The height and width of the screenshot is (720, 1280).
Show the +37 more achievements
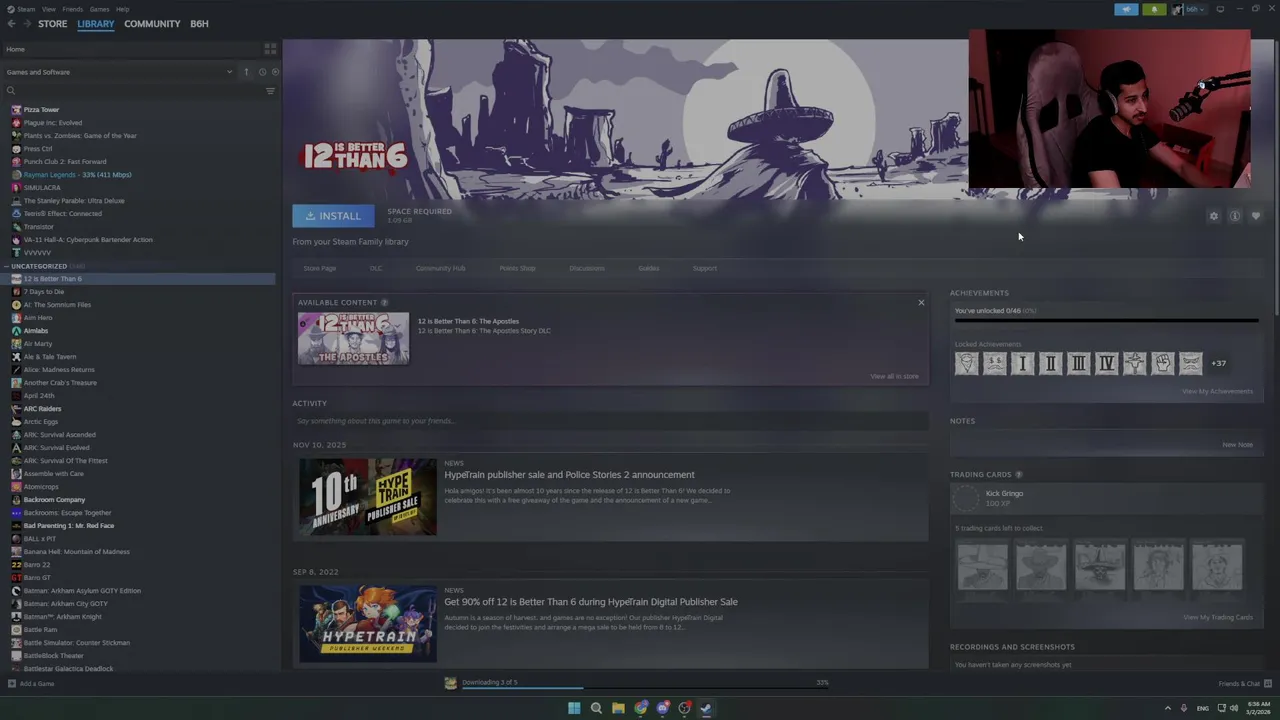click(1218, 363)
